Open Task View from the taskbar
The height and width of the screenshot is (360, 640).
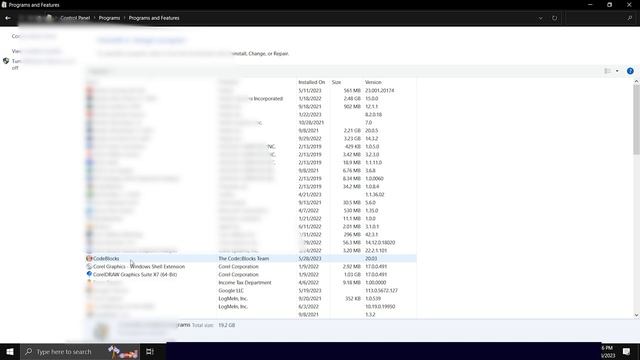click(x=150, y=351)
